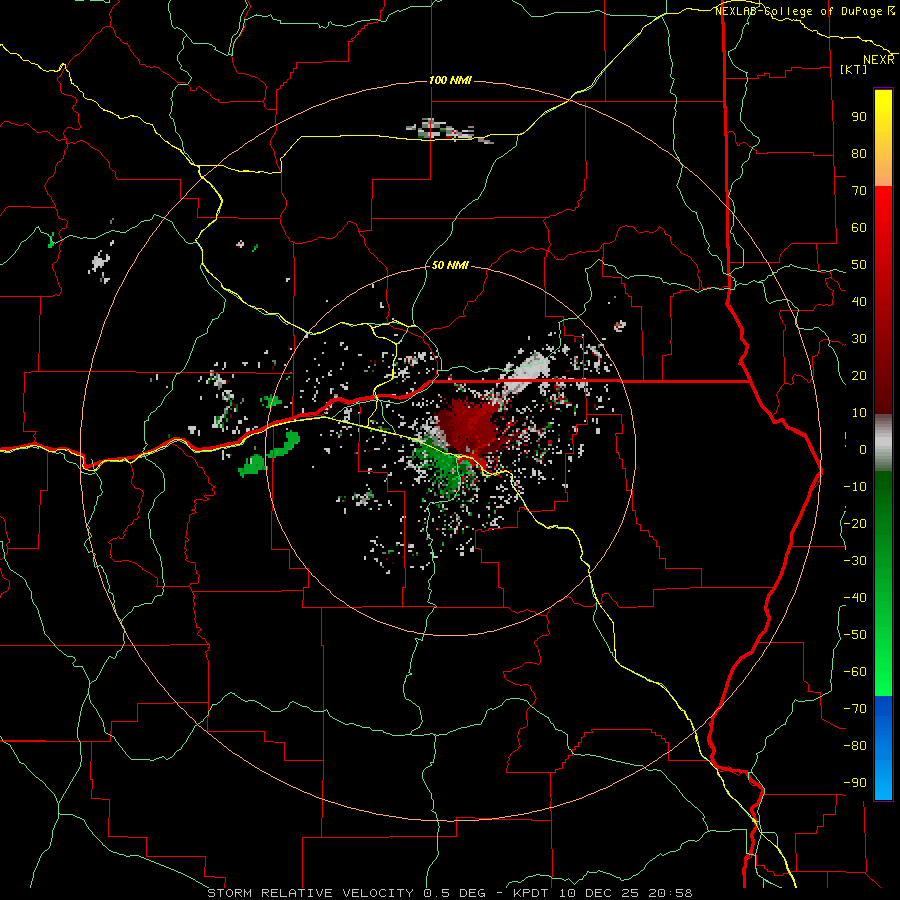
Task: Click the 90 value on the velocity scale
Action: click(859, 117)
